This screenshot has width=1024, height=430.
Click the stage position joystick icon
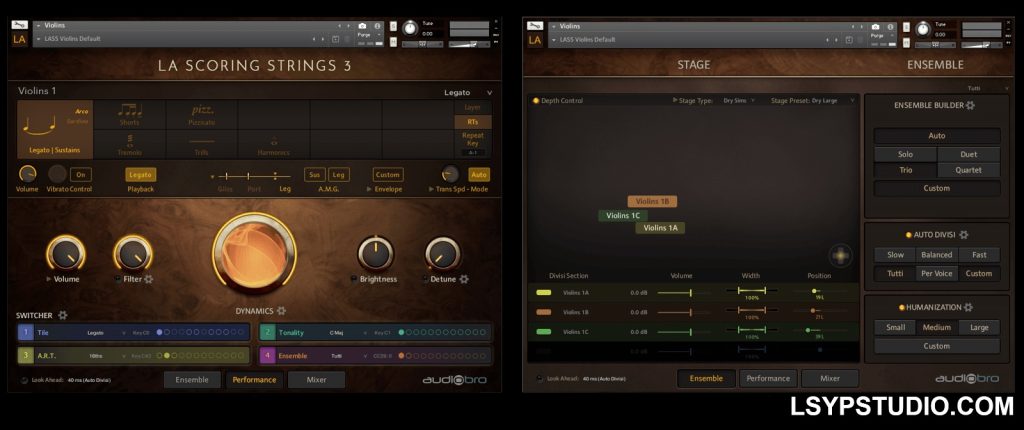click(840, 256)
